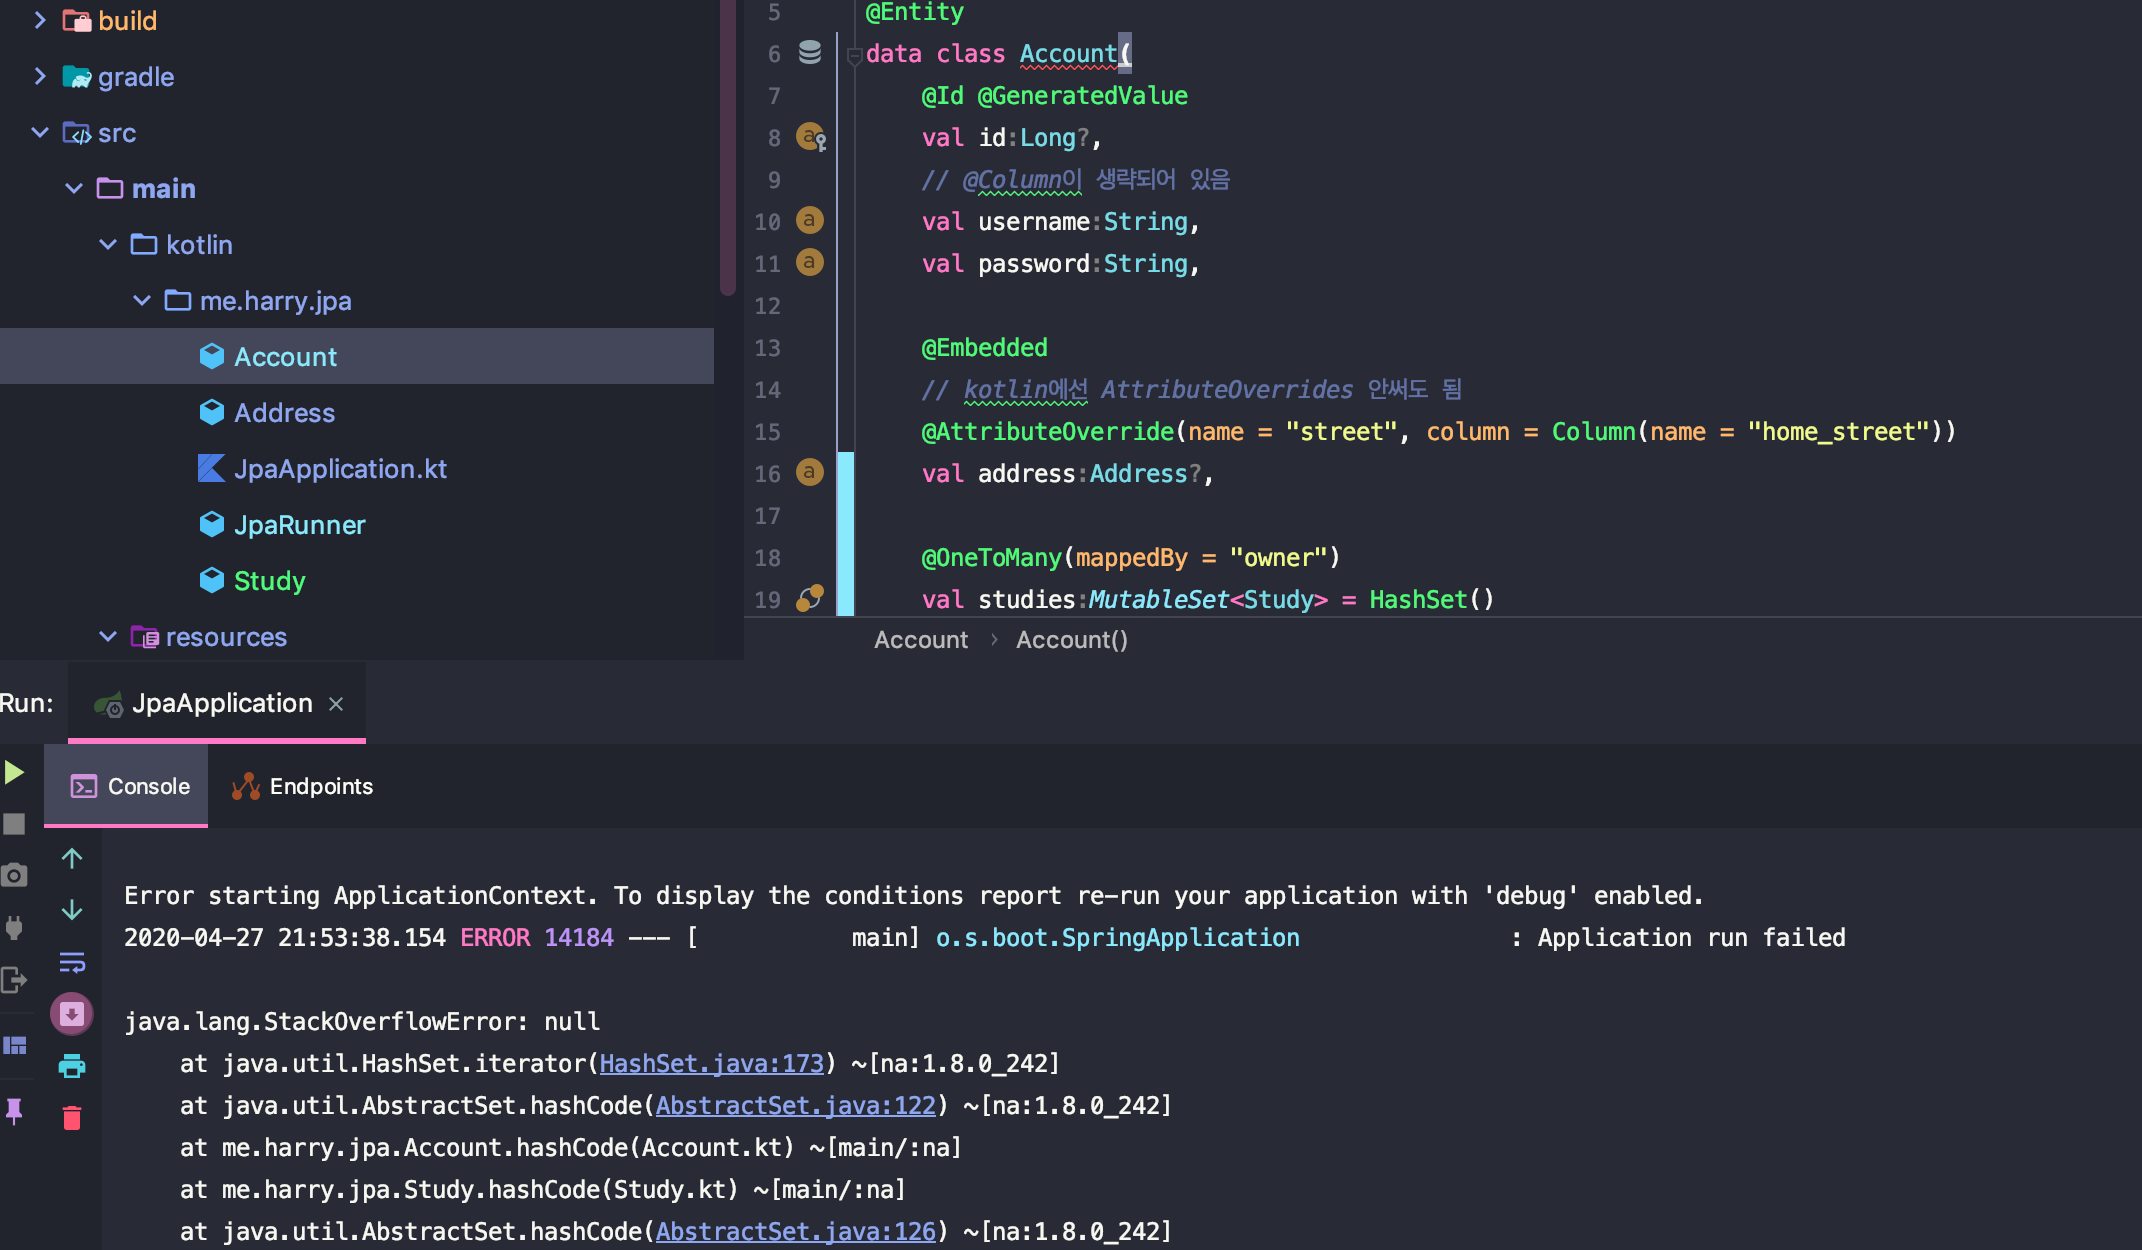Open the AbstractSet.java:122 link
This screenshot has height=1250, width=2142.
(795, 1105)
